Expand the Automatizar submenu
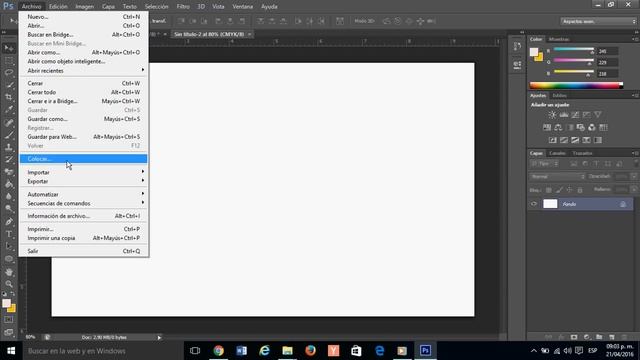Screen dimensions: 640x360 85,194
